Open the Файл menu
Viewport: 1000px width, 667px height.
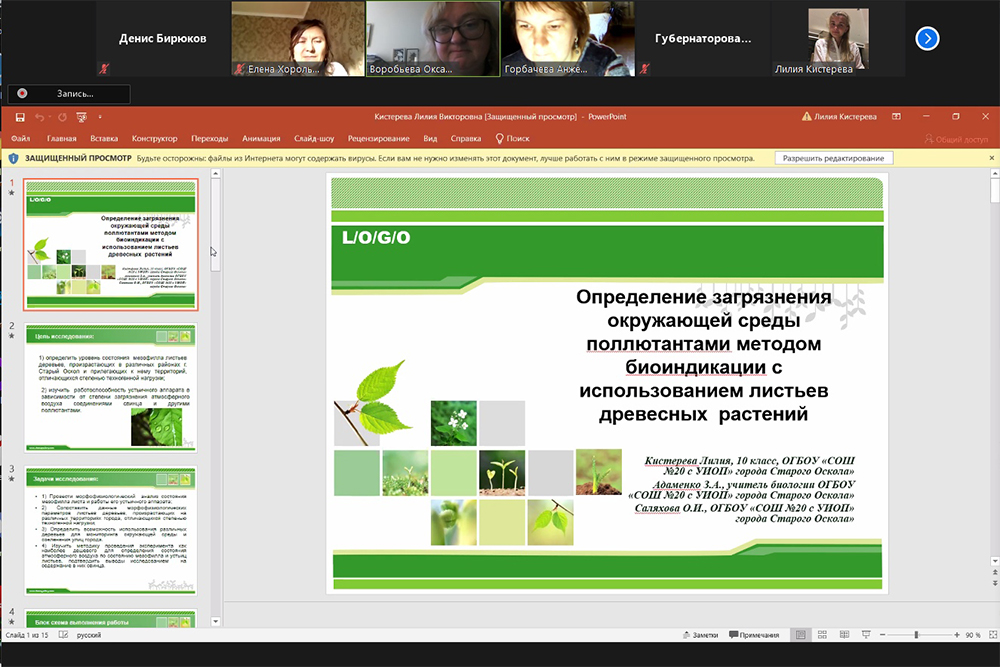[x=21, y=139]
